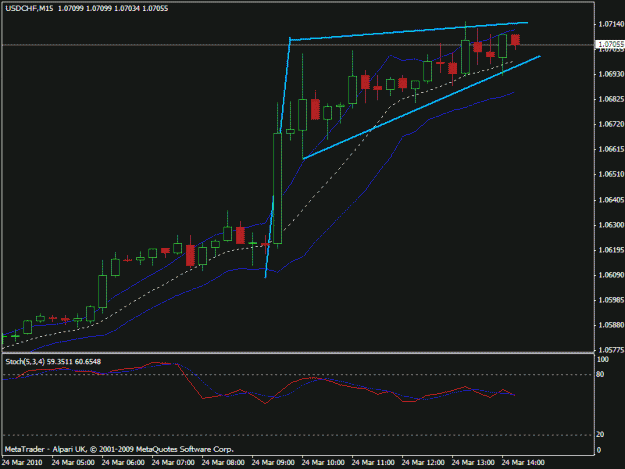Click the 24 Mar 12:00 time label
The image size is (625, 469).
coord(423,463)
